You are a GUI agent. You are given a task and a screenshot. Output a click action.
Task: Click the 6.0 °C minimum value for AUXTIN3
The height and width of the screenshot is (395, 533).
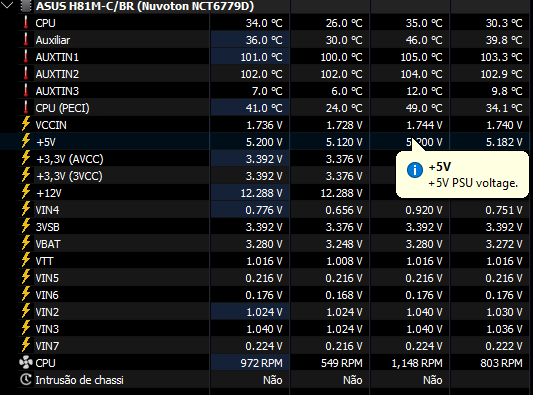347,91
